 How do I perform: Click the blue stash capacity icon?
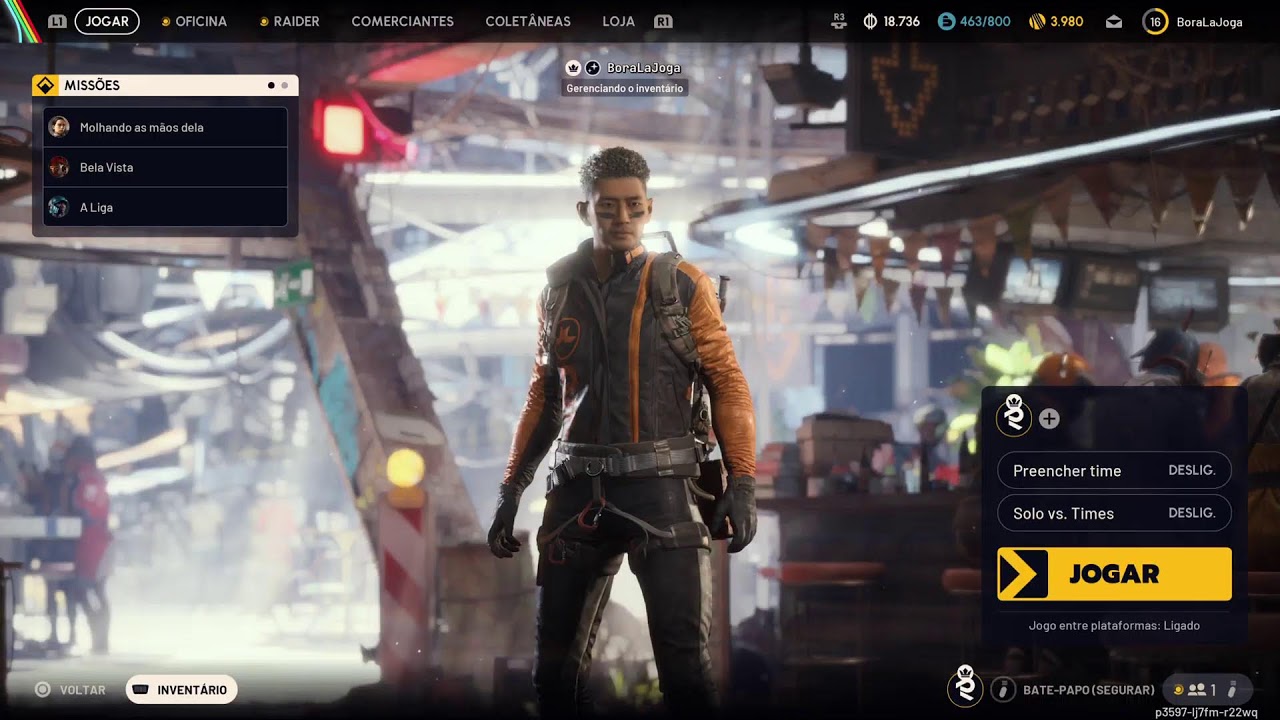pyautogui.click(x=946, y=21)
